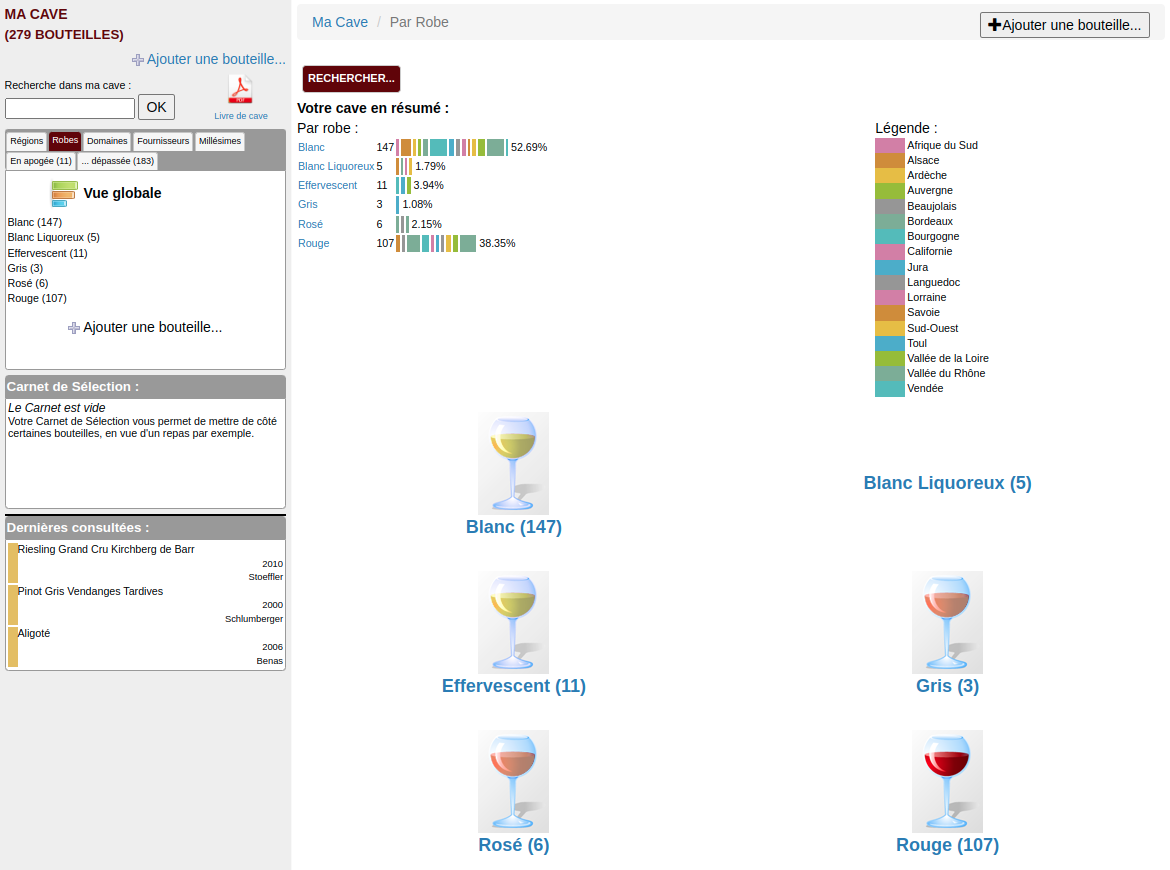
Task: Focus the cave search text field
Action: 70,108
